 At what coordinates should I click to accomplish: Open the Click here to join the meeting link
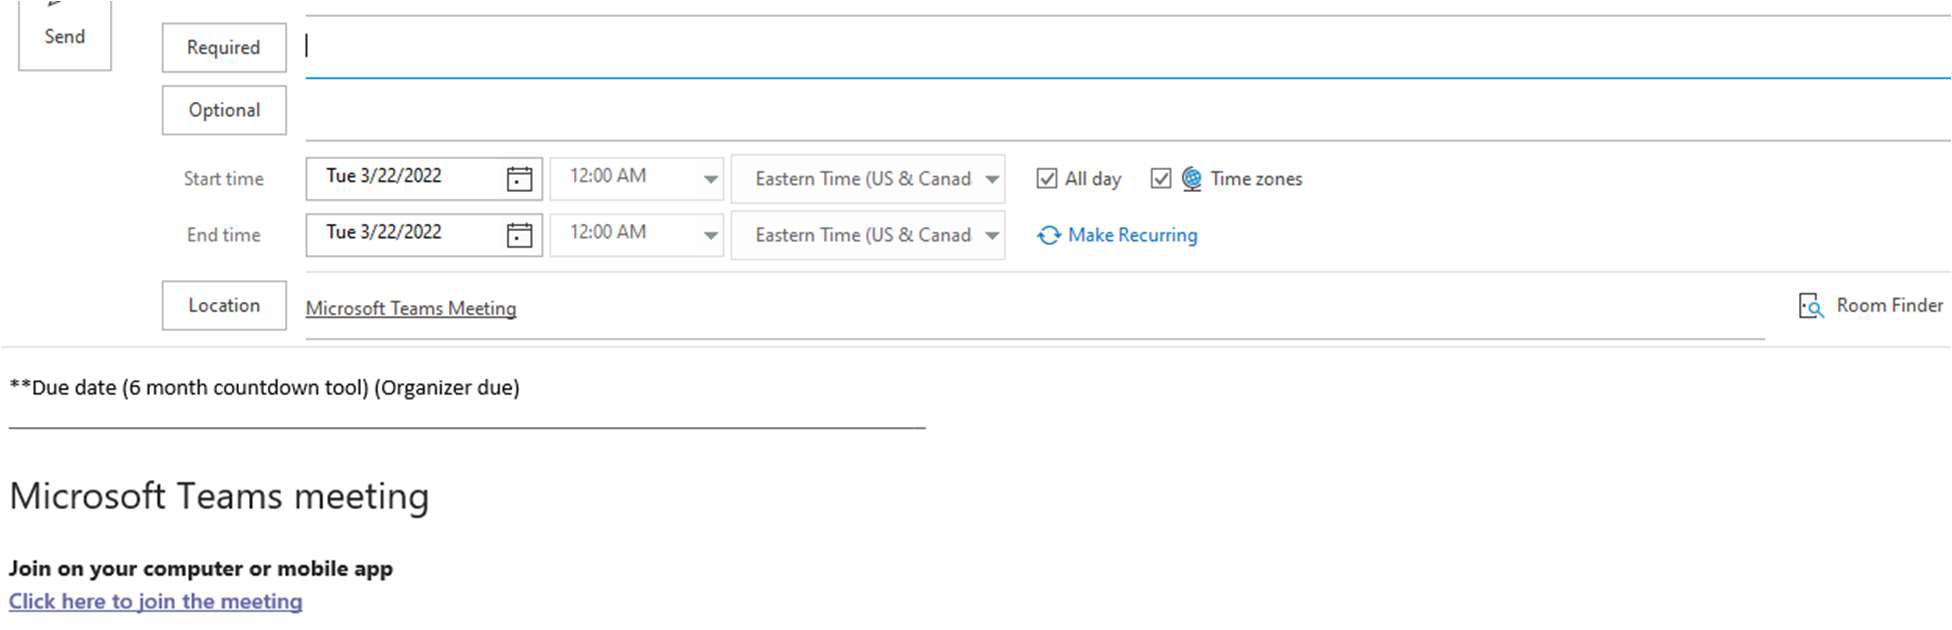coord(156,601)
